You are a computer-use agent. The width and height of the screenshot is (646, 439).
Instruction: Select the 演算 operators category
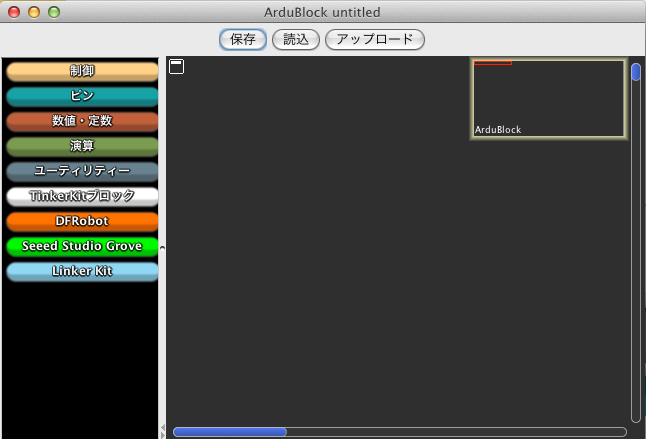click(82, 146)
